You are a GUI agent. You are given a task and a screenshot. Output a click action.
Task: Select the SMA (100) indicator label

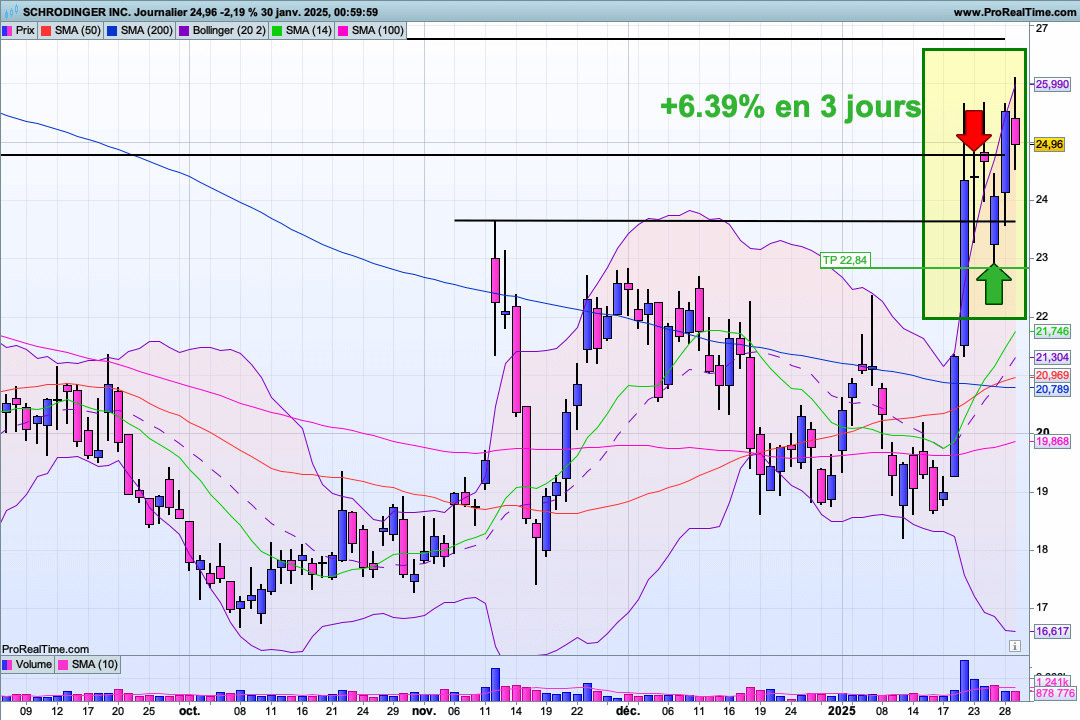click(377, 30)
